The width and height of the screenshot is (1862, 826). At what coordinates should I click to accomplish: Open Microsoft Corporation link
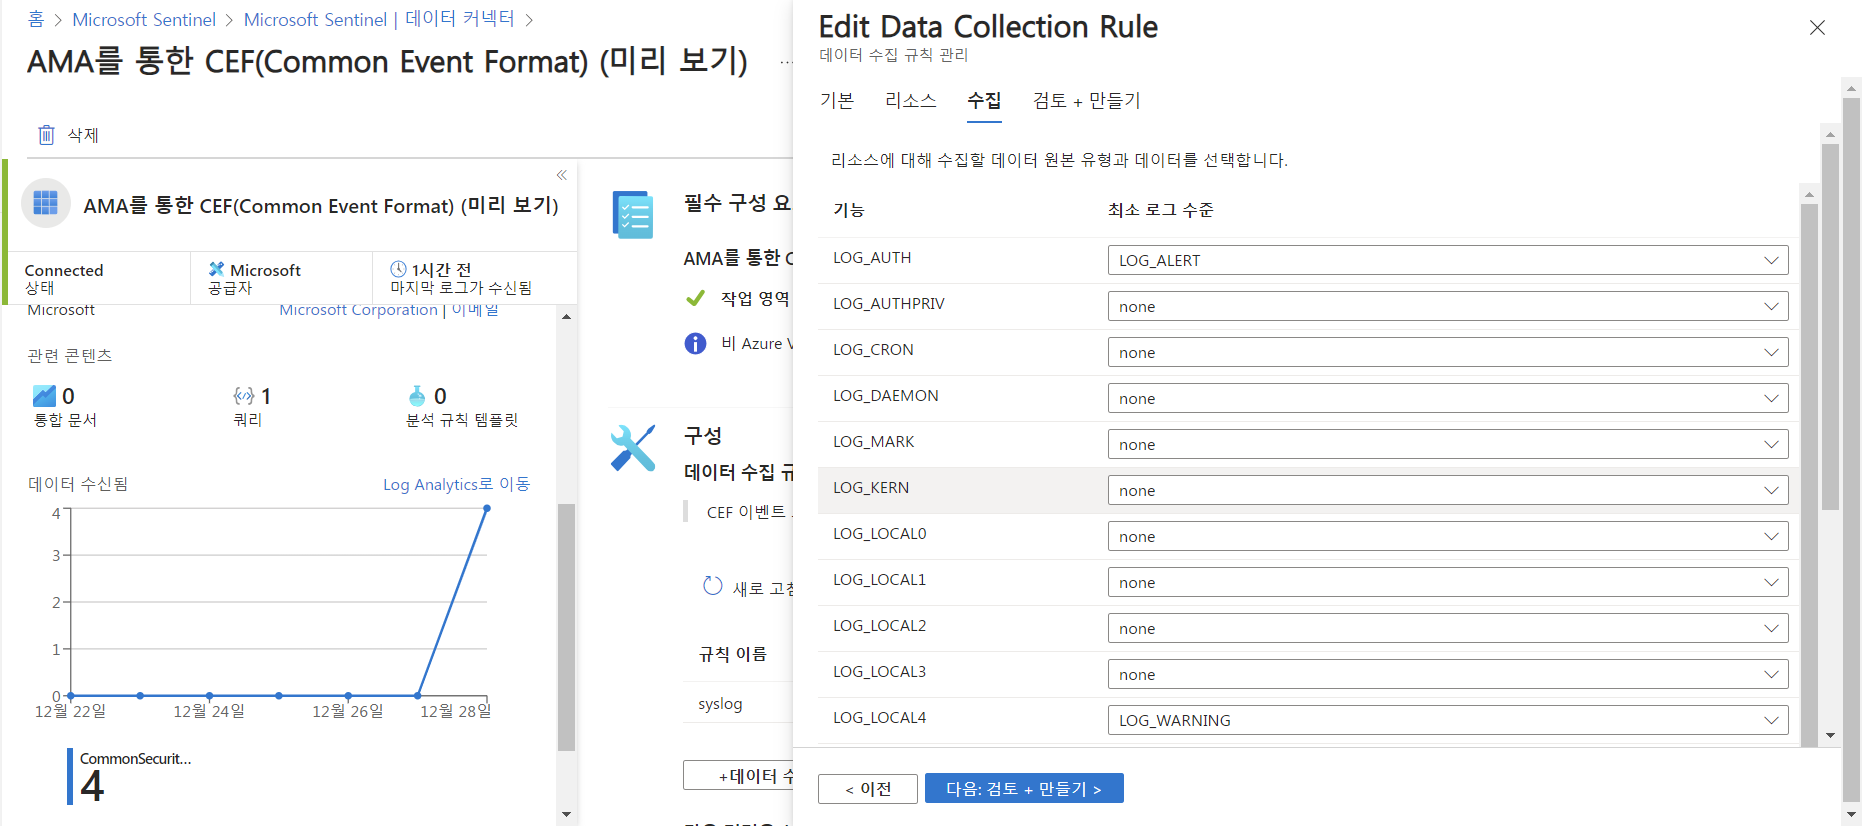(x=358, y=310)
